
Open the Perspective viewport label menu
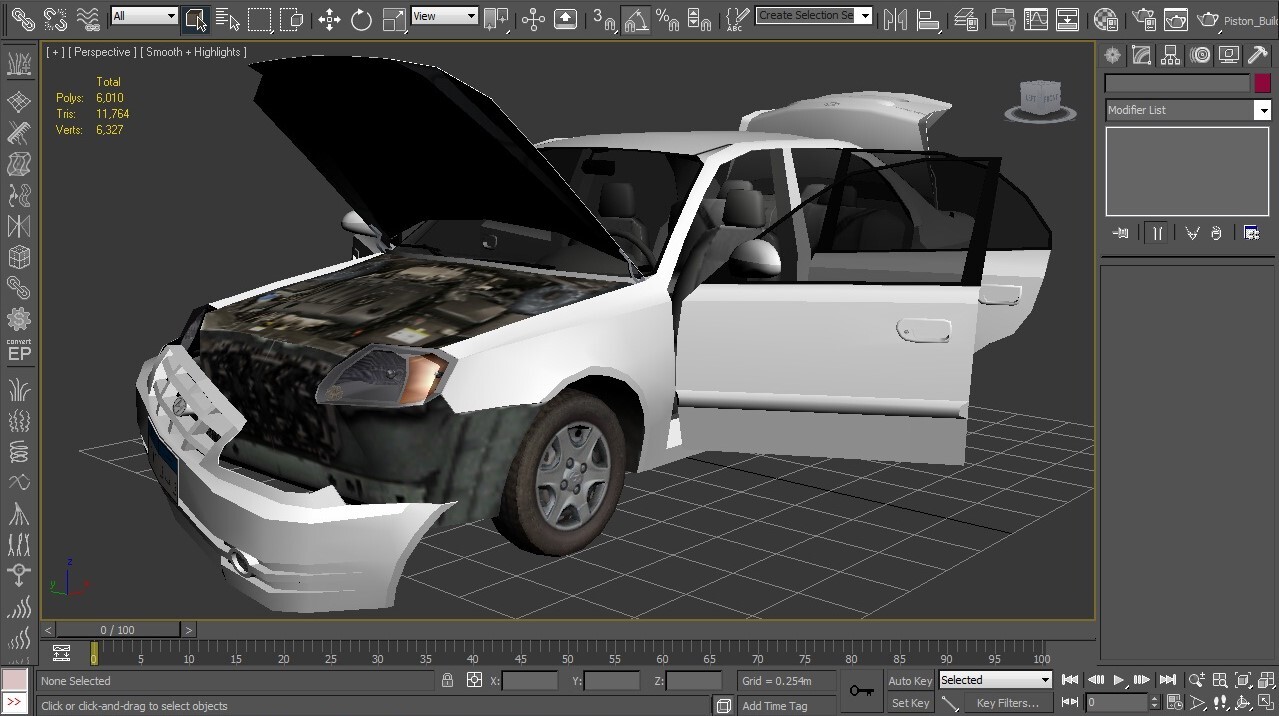[x=100, y=51]
